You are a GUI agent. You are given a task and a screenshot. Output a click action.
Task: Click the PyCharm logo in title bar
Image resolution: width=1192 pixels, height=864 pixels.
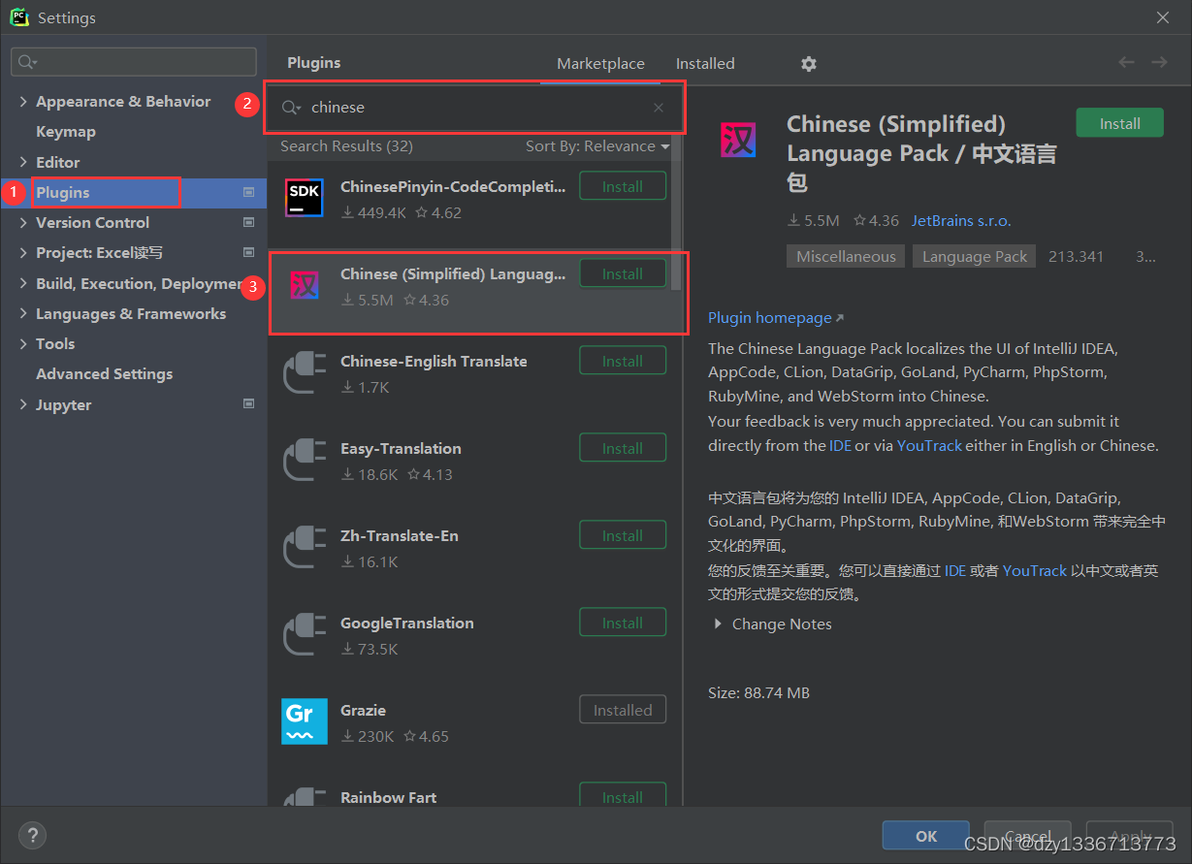(20, 17)
